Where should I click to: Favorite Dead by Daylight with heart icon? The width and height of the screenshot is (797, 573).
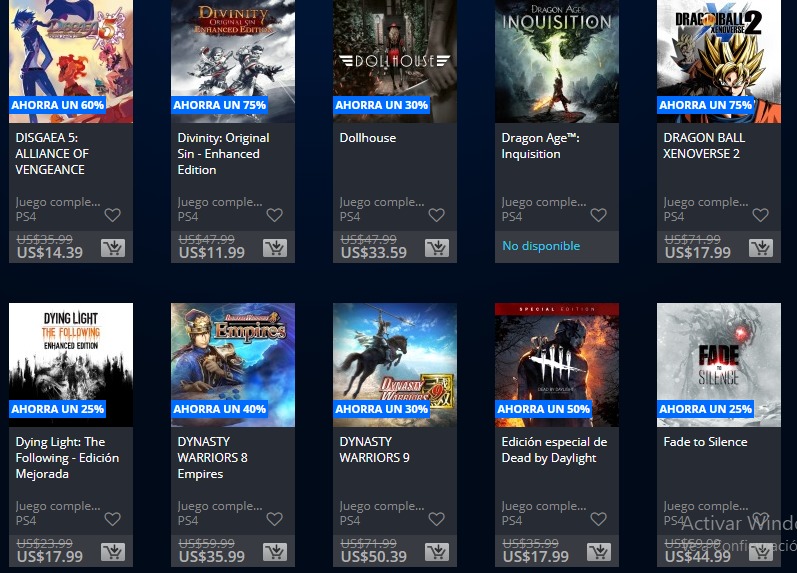pyautogui.click(x=599, y=519)
